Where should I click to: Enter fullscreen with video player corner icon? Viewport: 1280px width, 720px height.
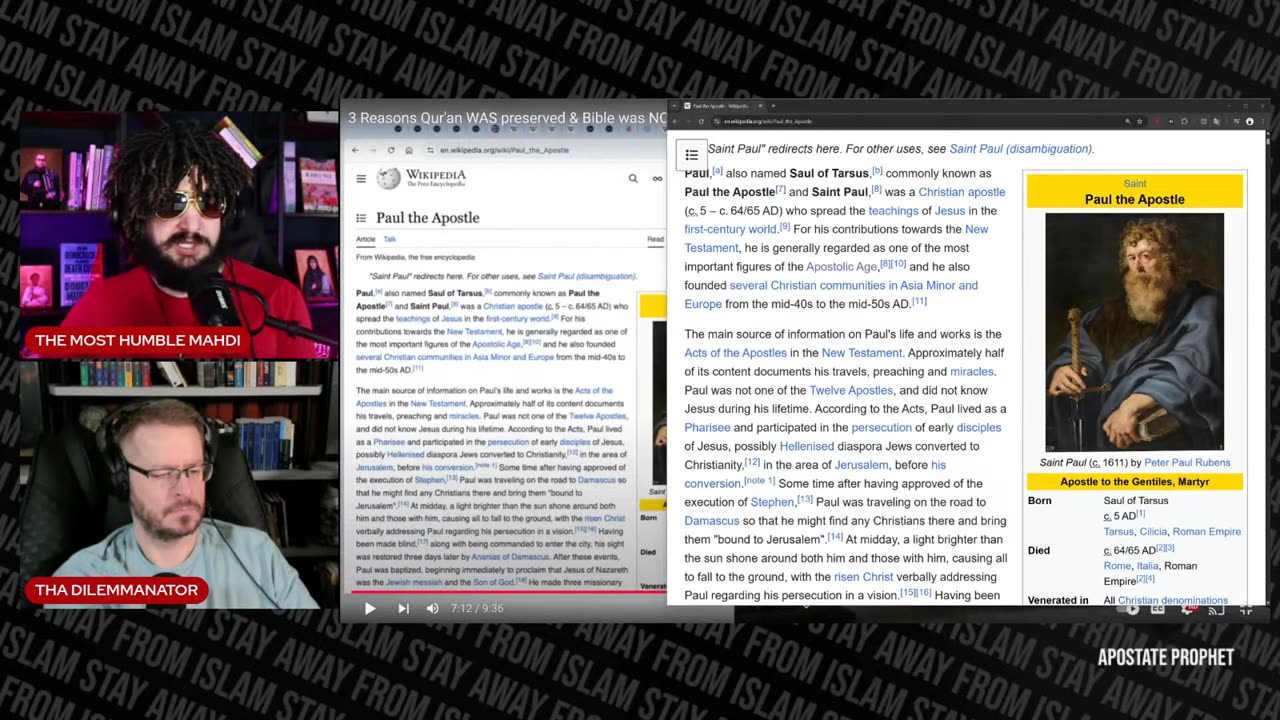point(1246,609)
